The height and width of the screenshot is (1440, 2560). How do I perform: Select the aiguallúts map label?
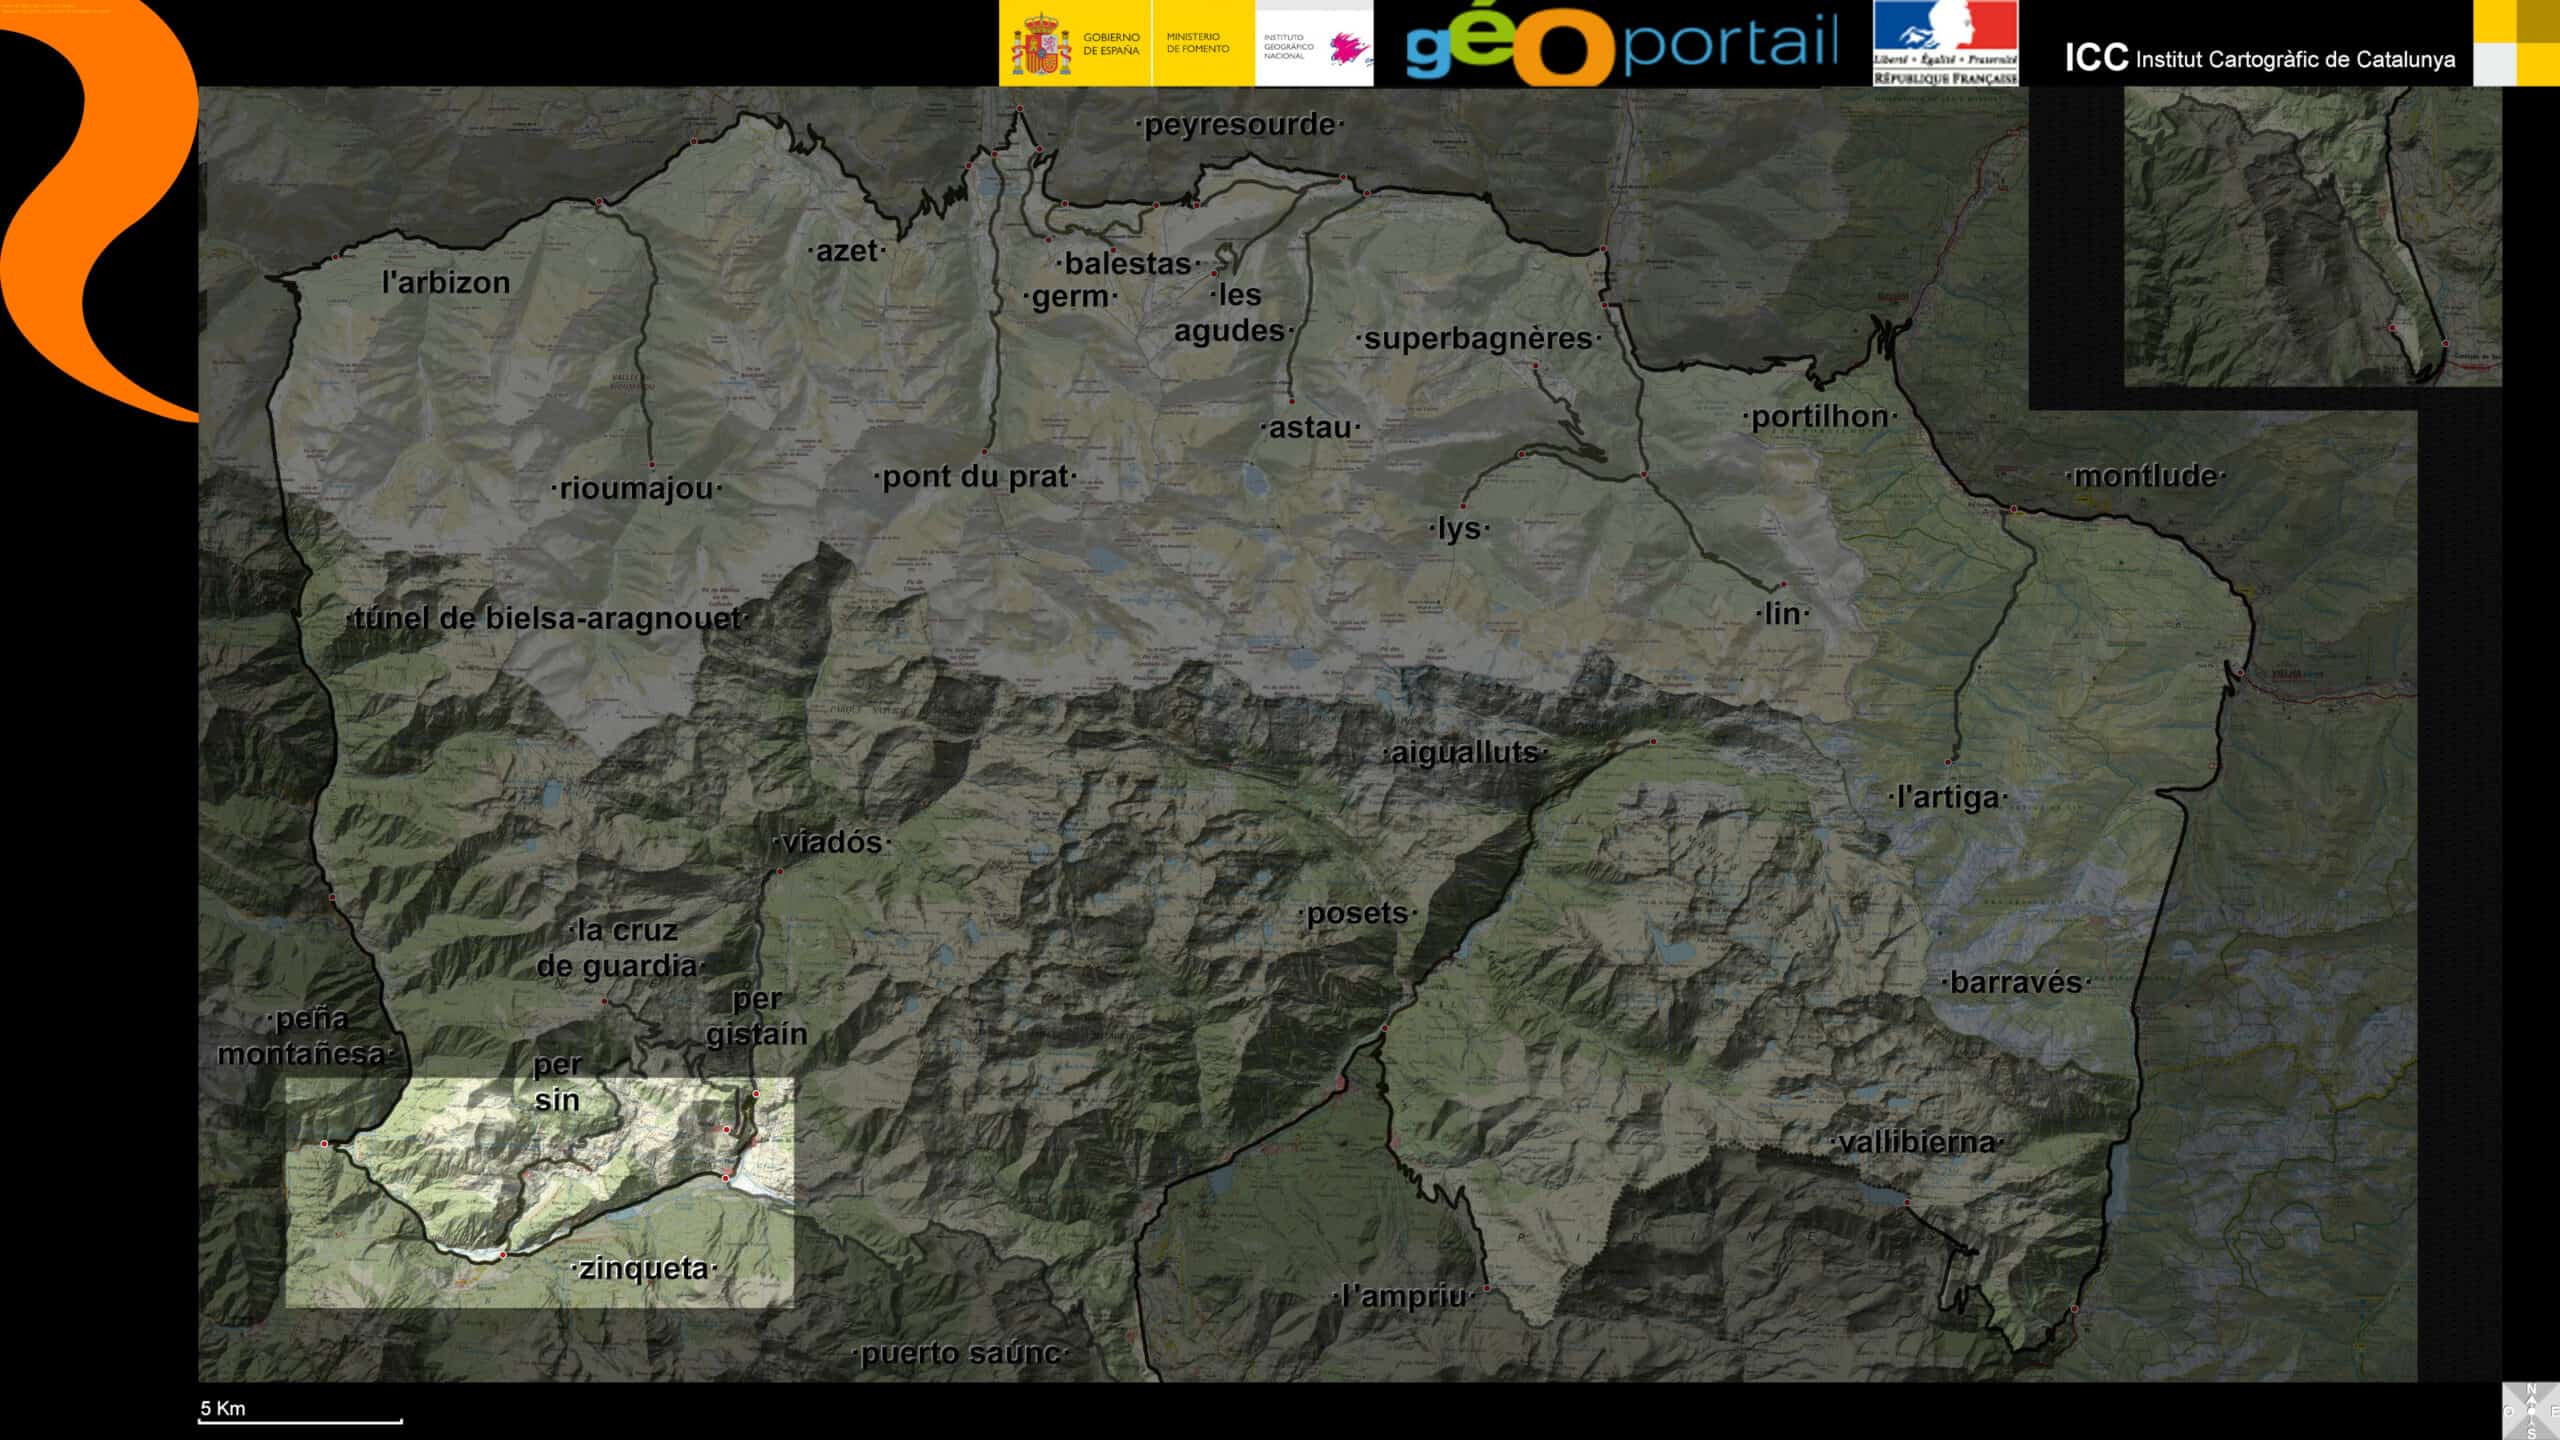[1464, 753]
